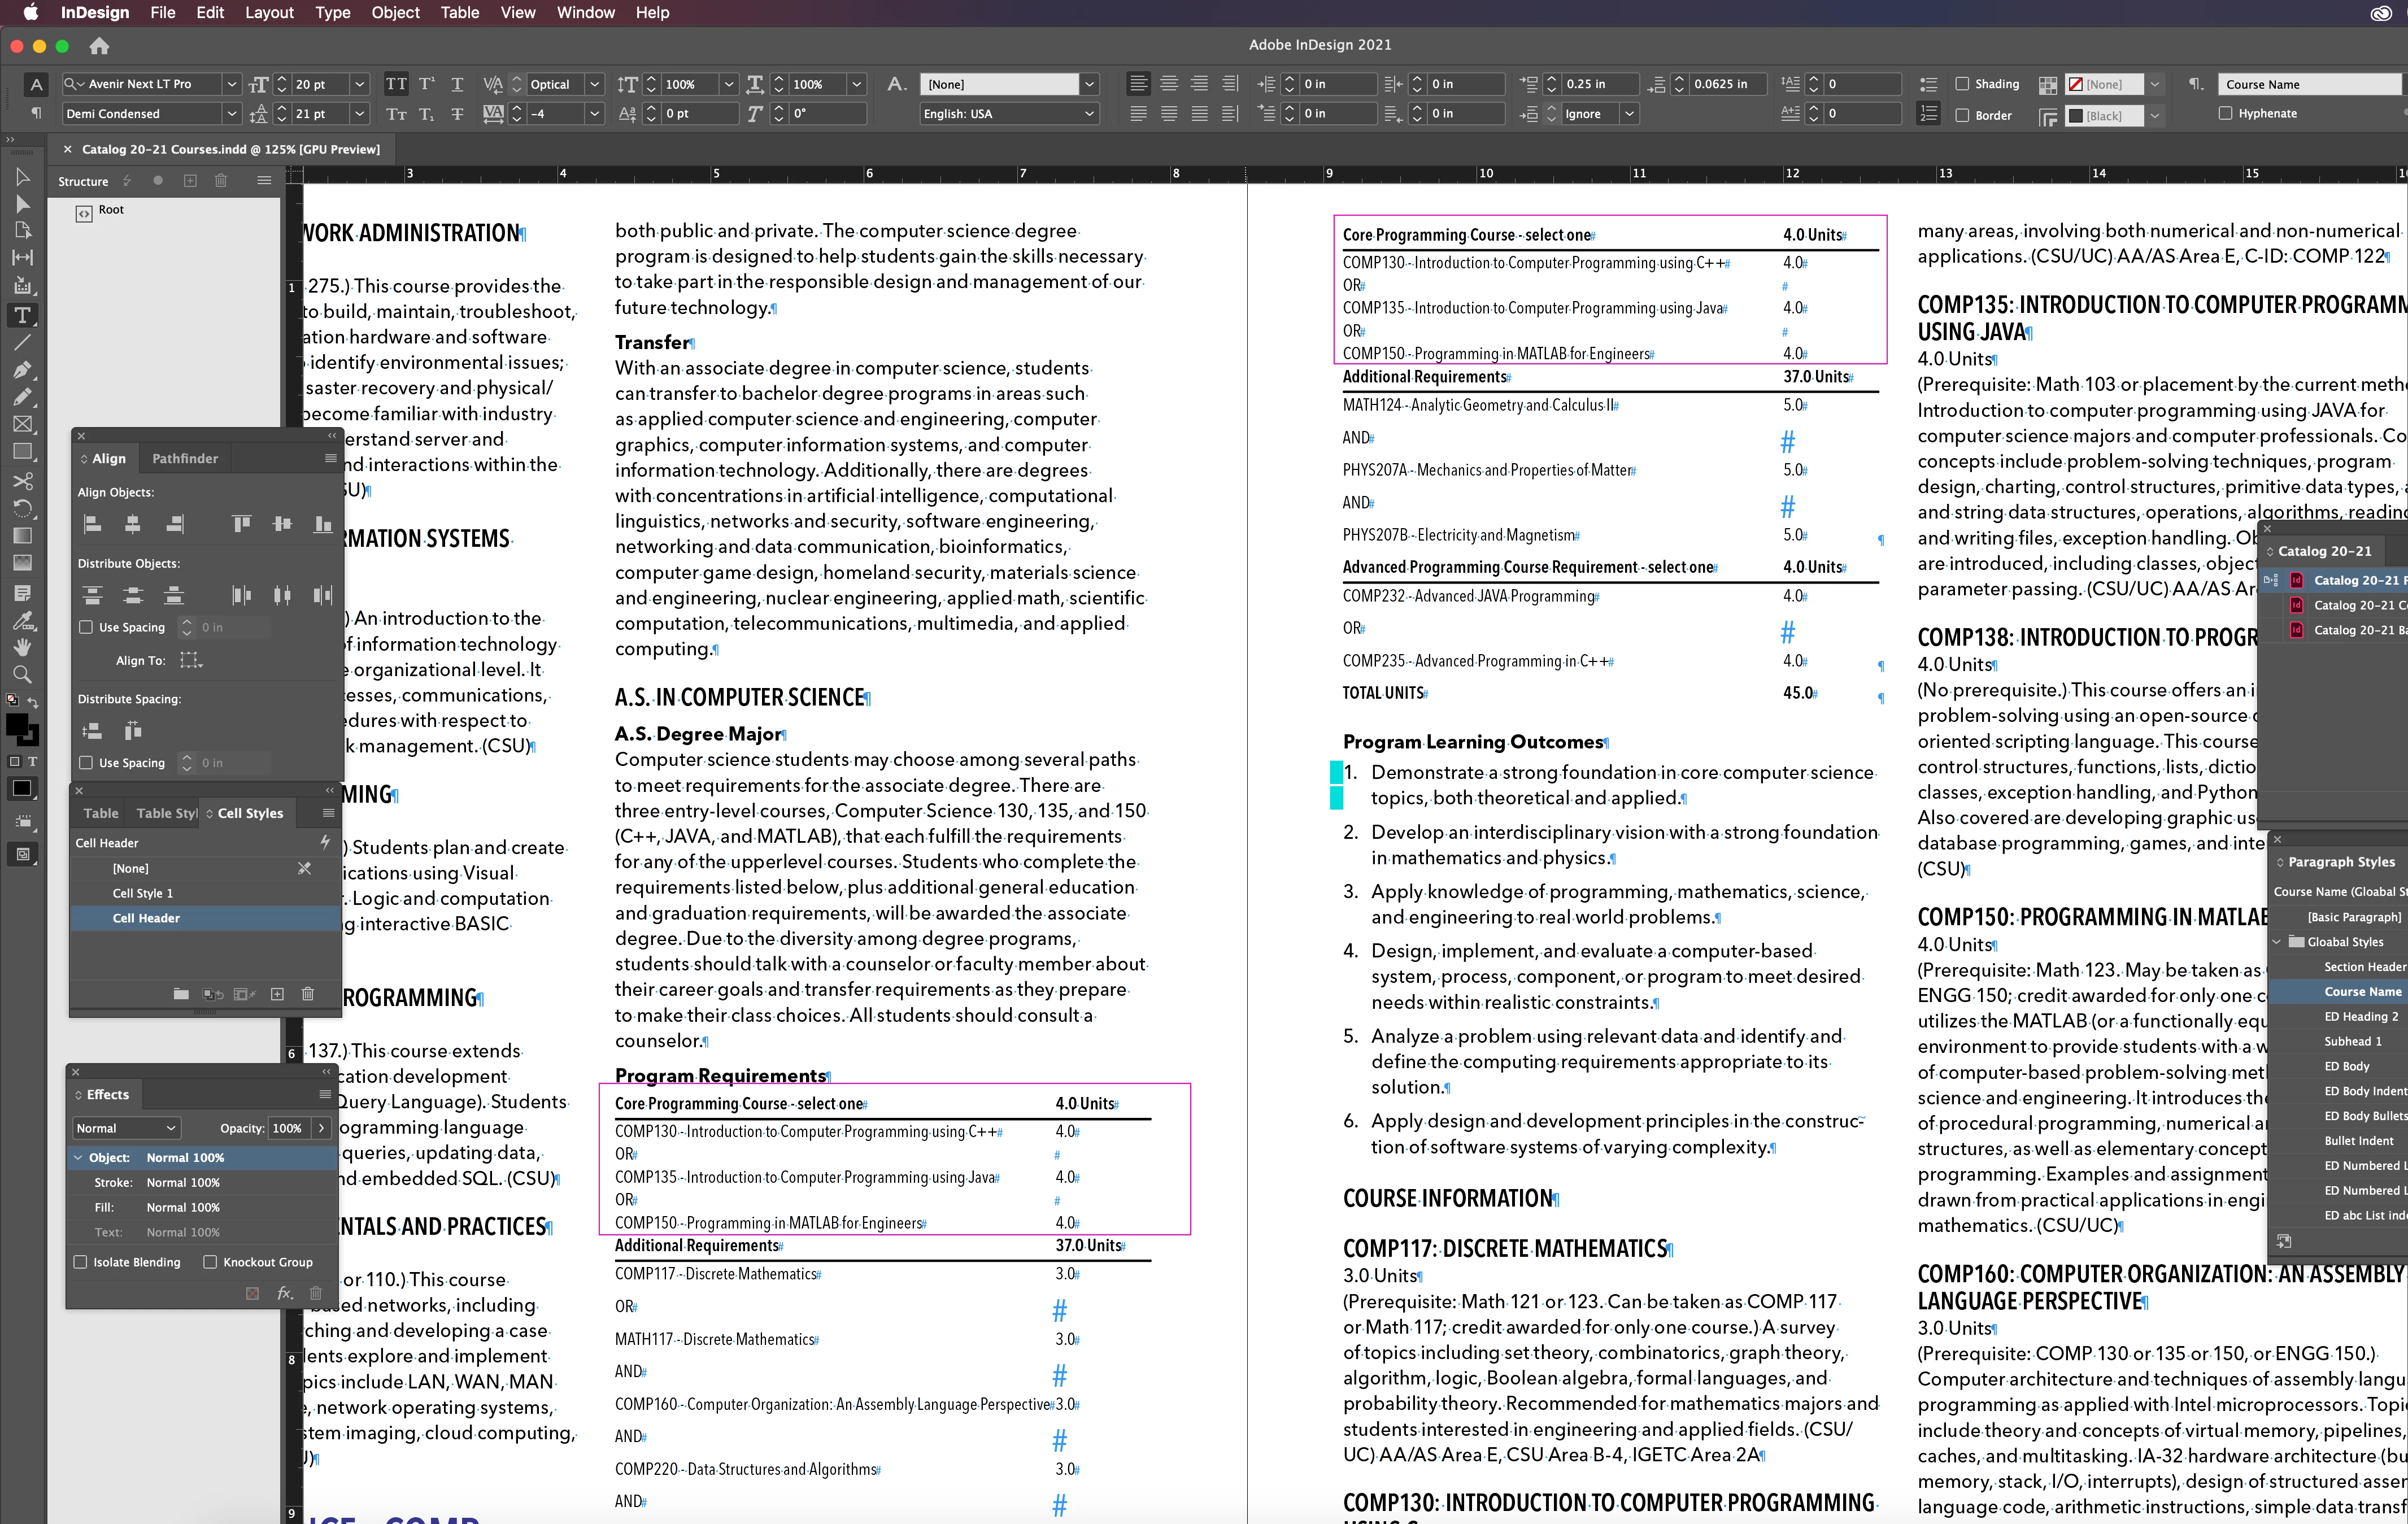
Task: Select the Scissors tool
Action: [x=22, y=481]
